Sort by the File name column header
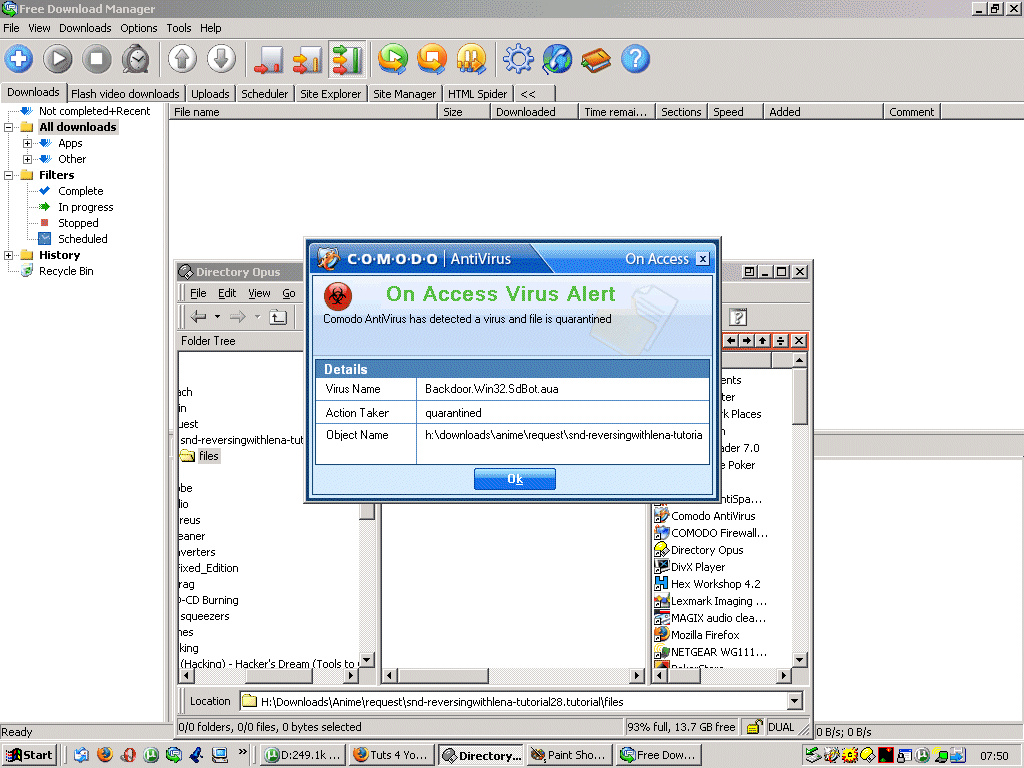Image resolution: width=1024 pixels, height=768 pixels. coord(302,112)
